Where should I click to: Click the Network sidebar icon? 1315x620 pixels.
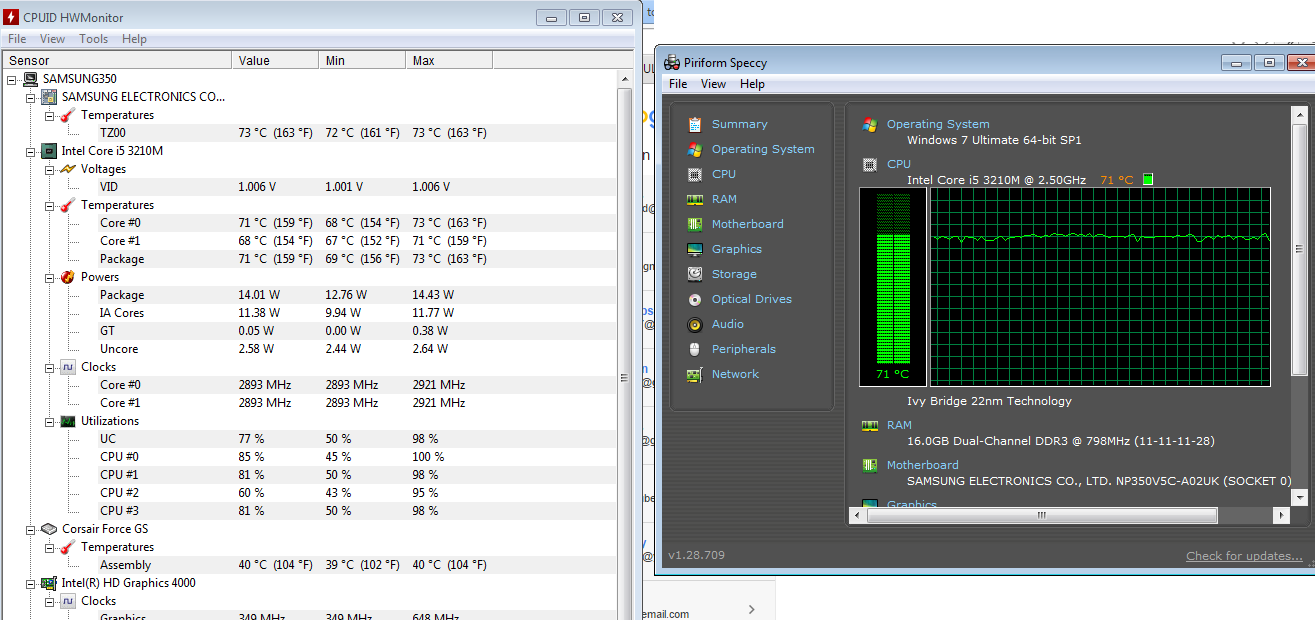695,374
